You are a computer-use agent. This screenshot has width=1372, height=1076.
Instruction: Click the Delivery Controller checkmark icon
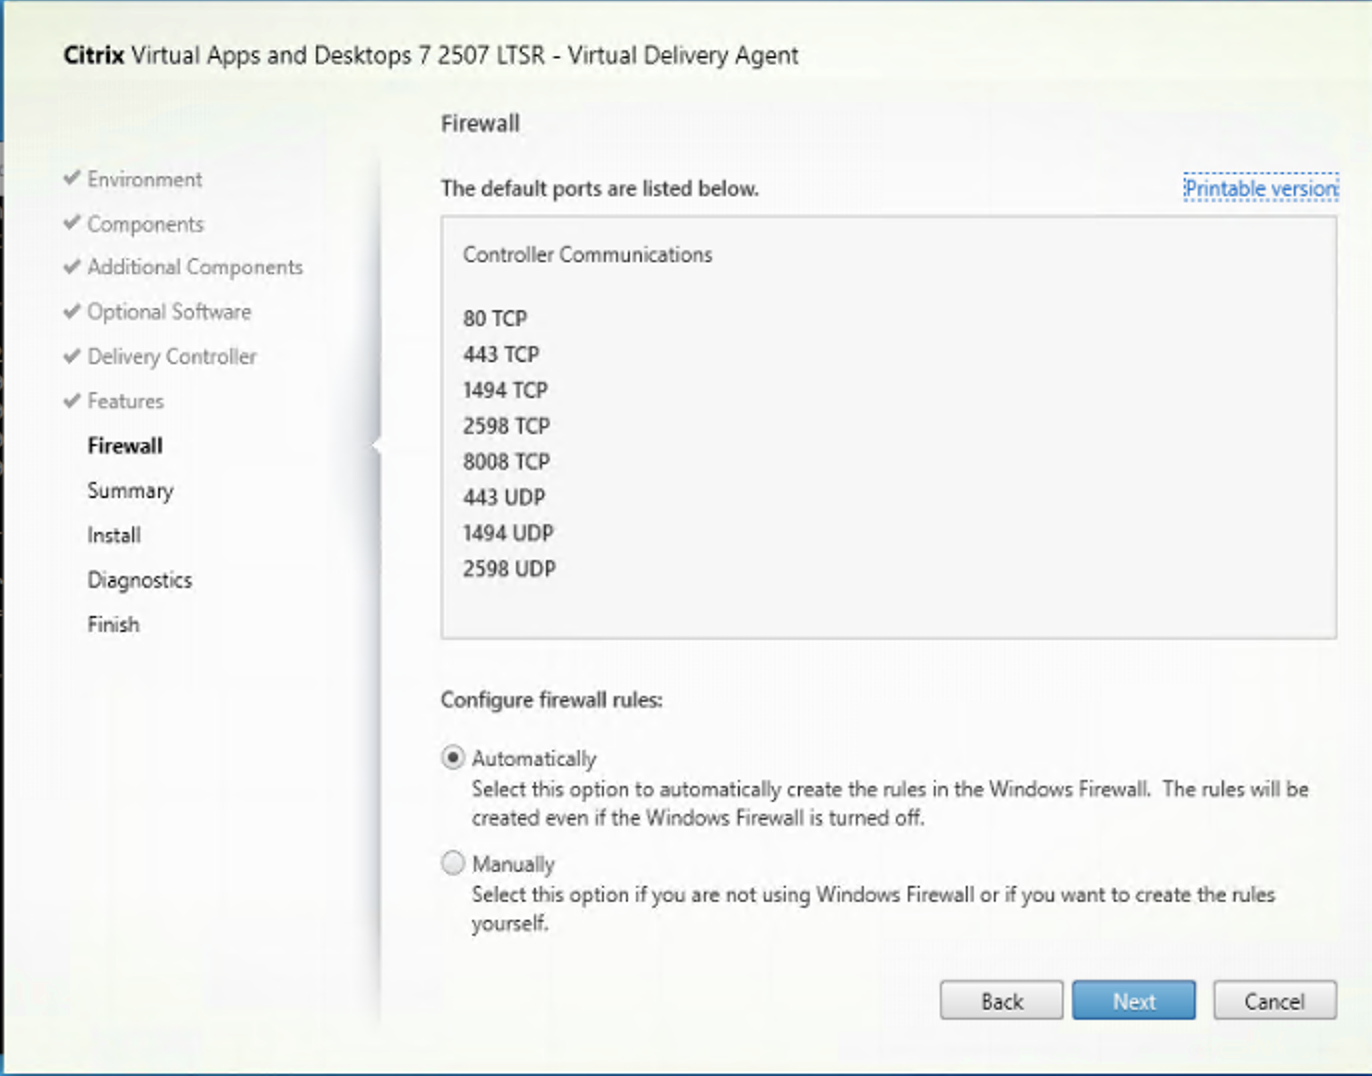70,356
